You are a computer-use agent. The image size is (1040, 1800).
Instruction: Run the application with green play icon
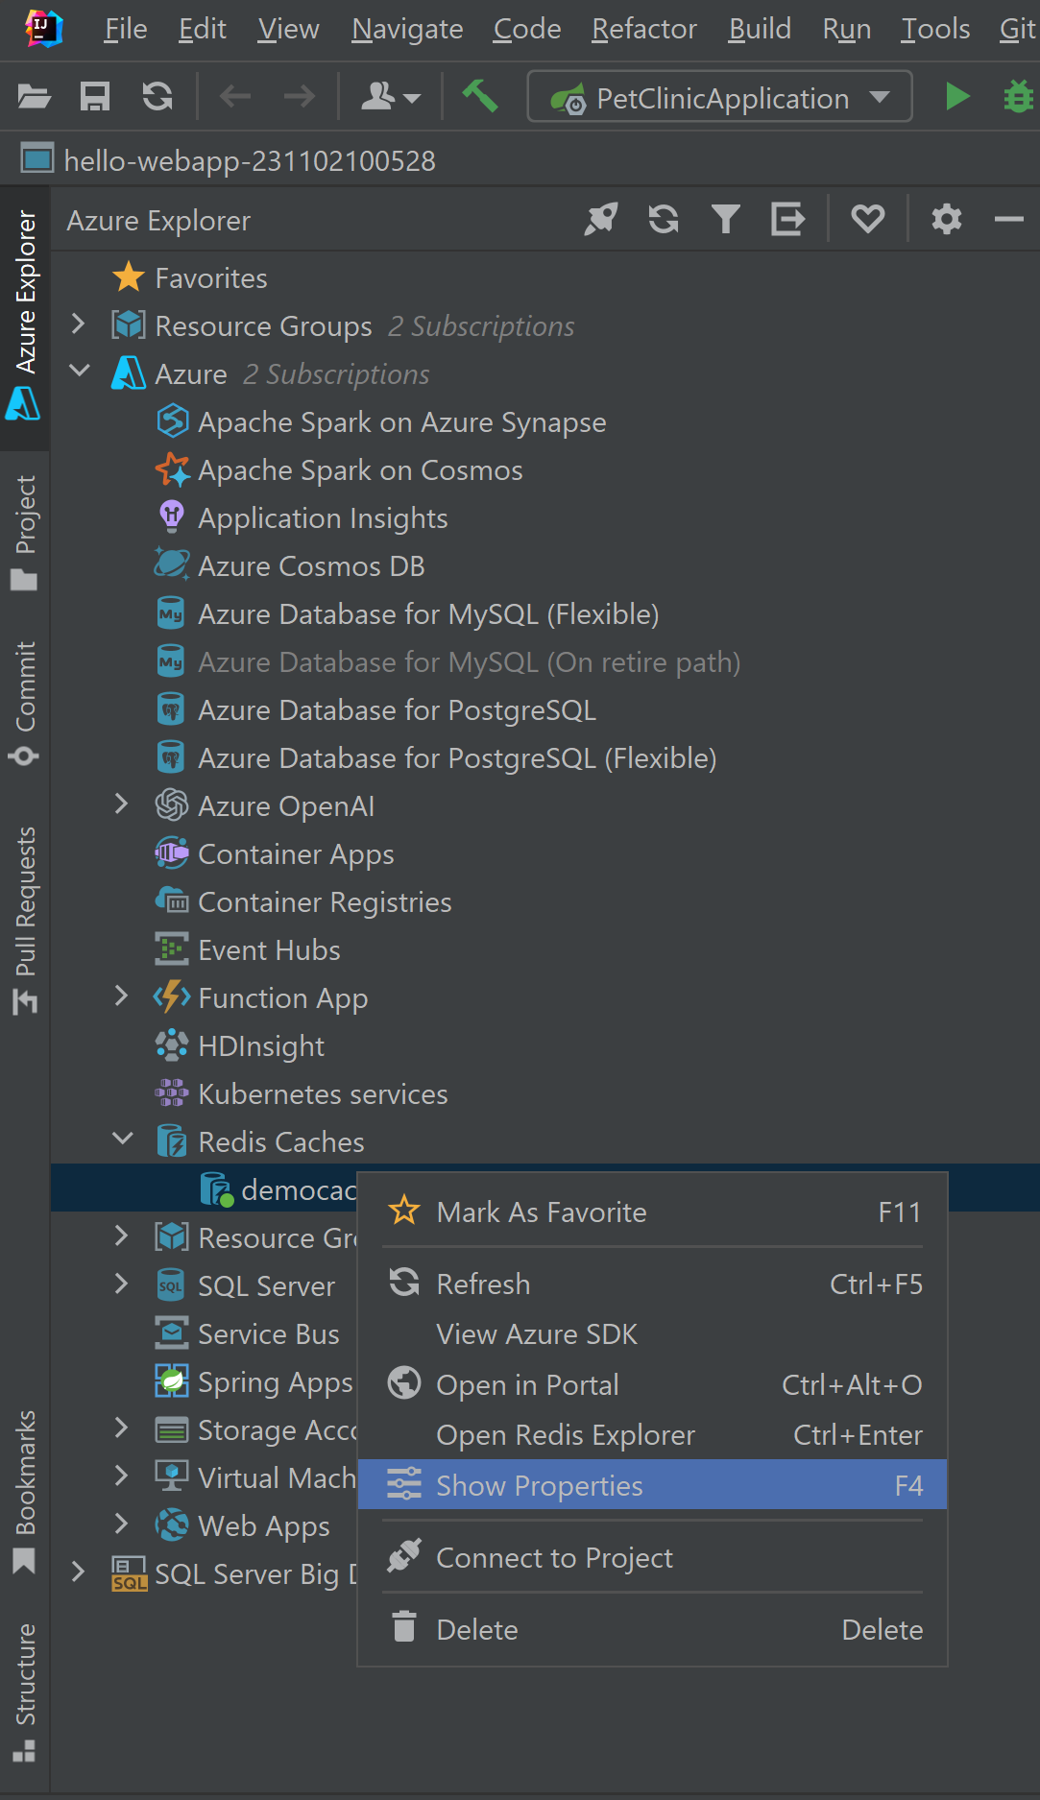click(957, 97)
